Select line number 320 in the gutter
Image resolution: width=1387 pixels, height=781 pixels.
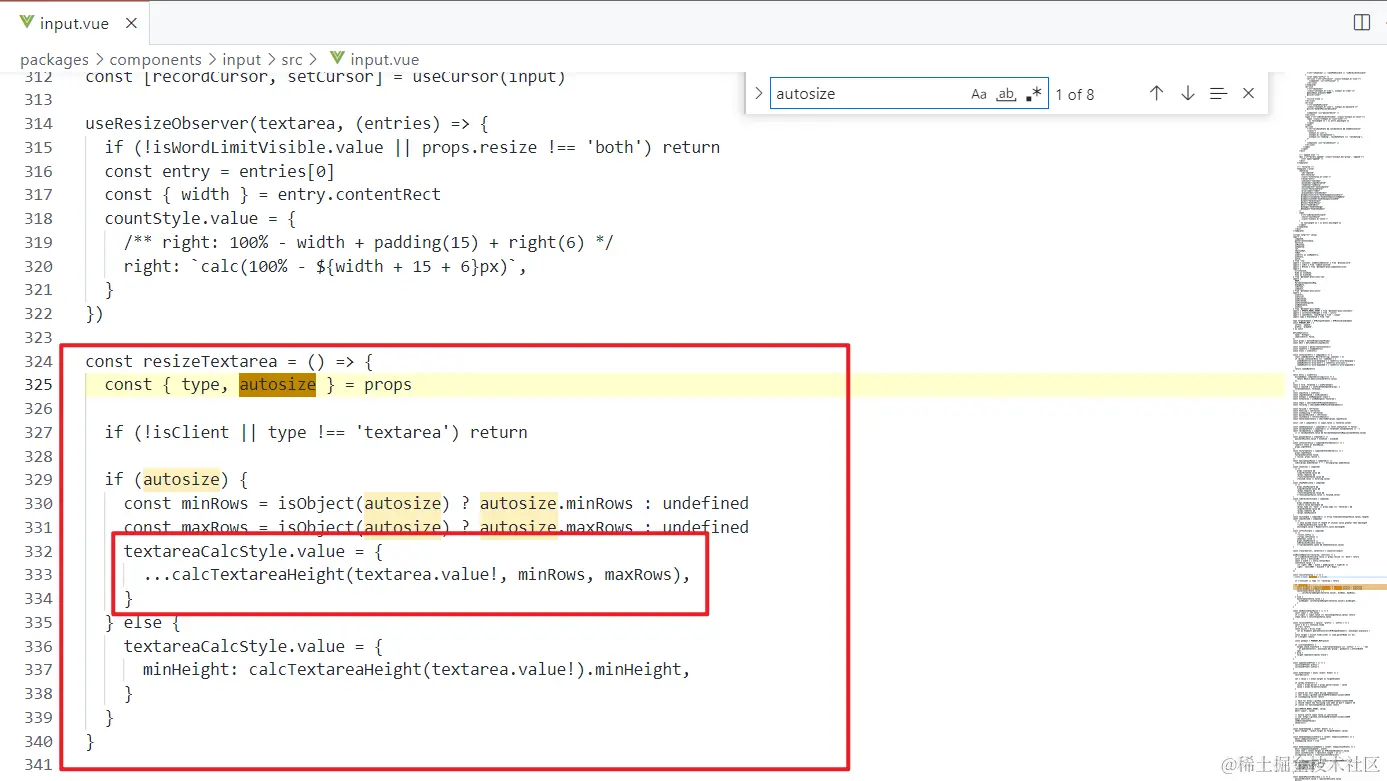[x=38, y=266]
